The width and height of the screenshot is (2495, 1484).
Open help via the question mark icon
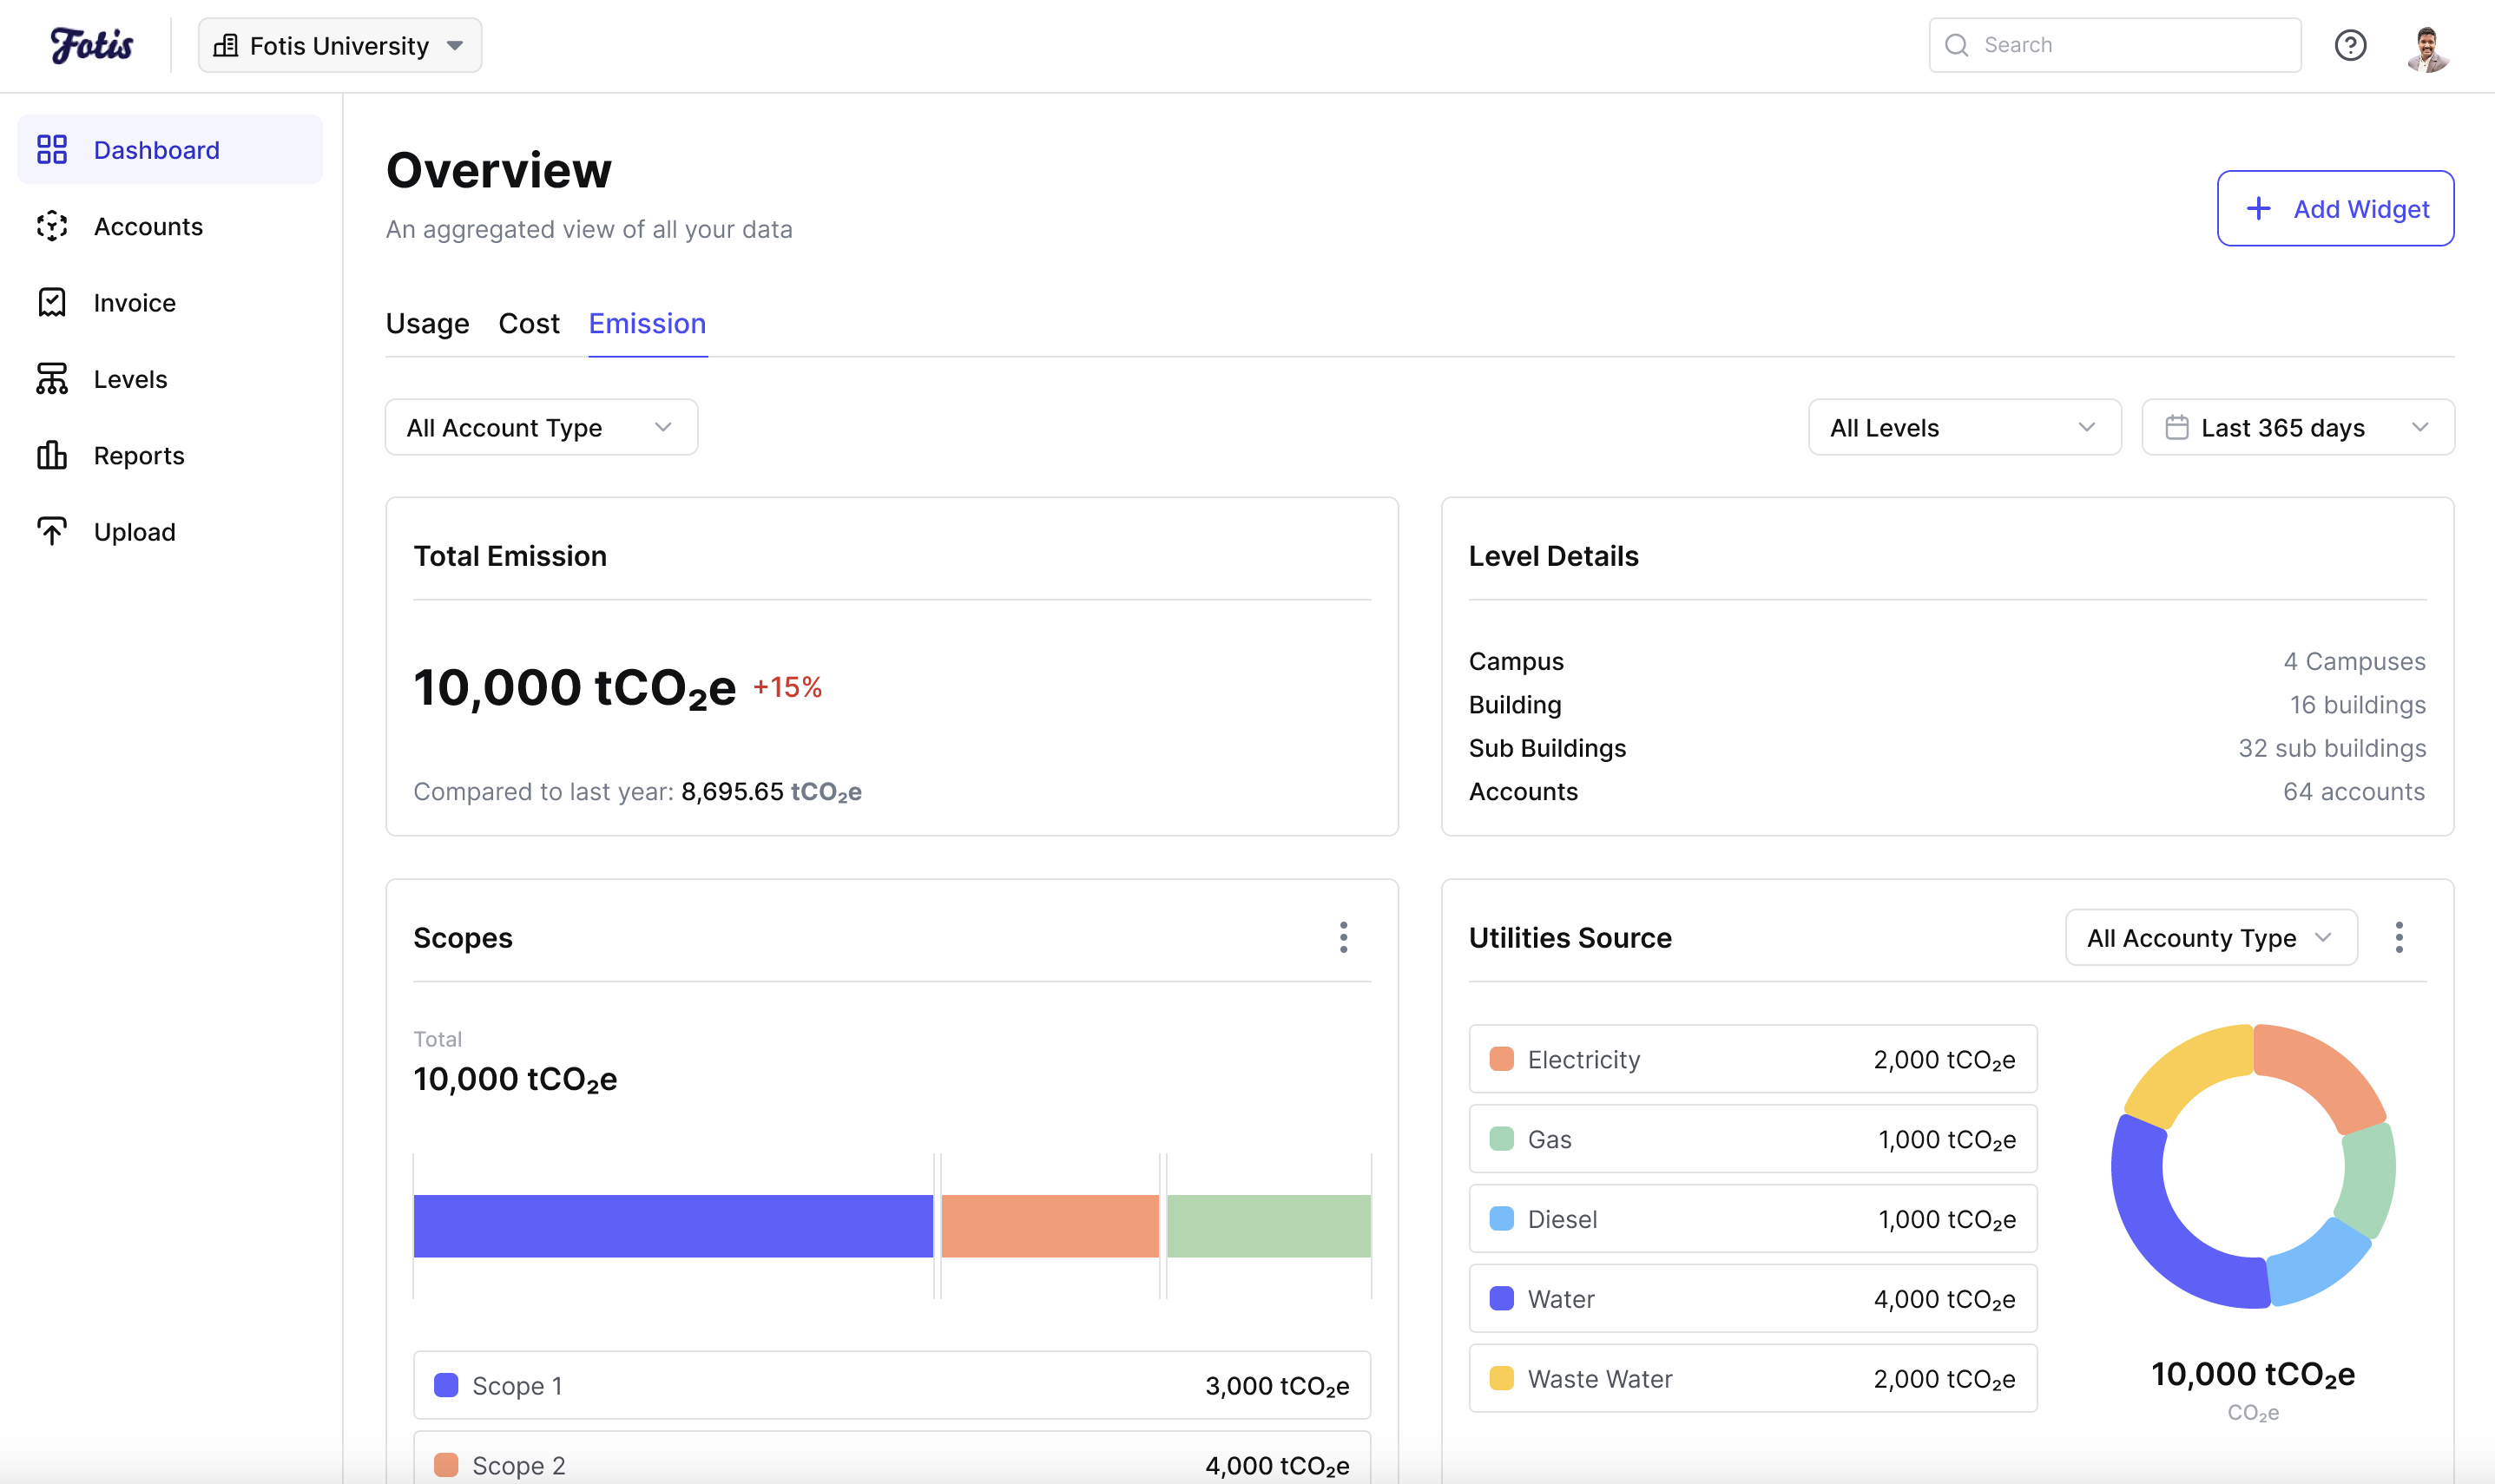(x=2351, y=45)
